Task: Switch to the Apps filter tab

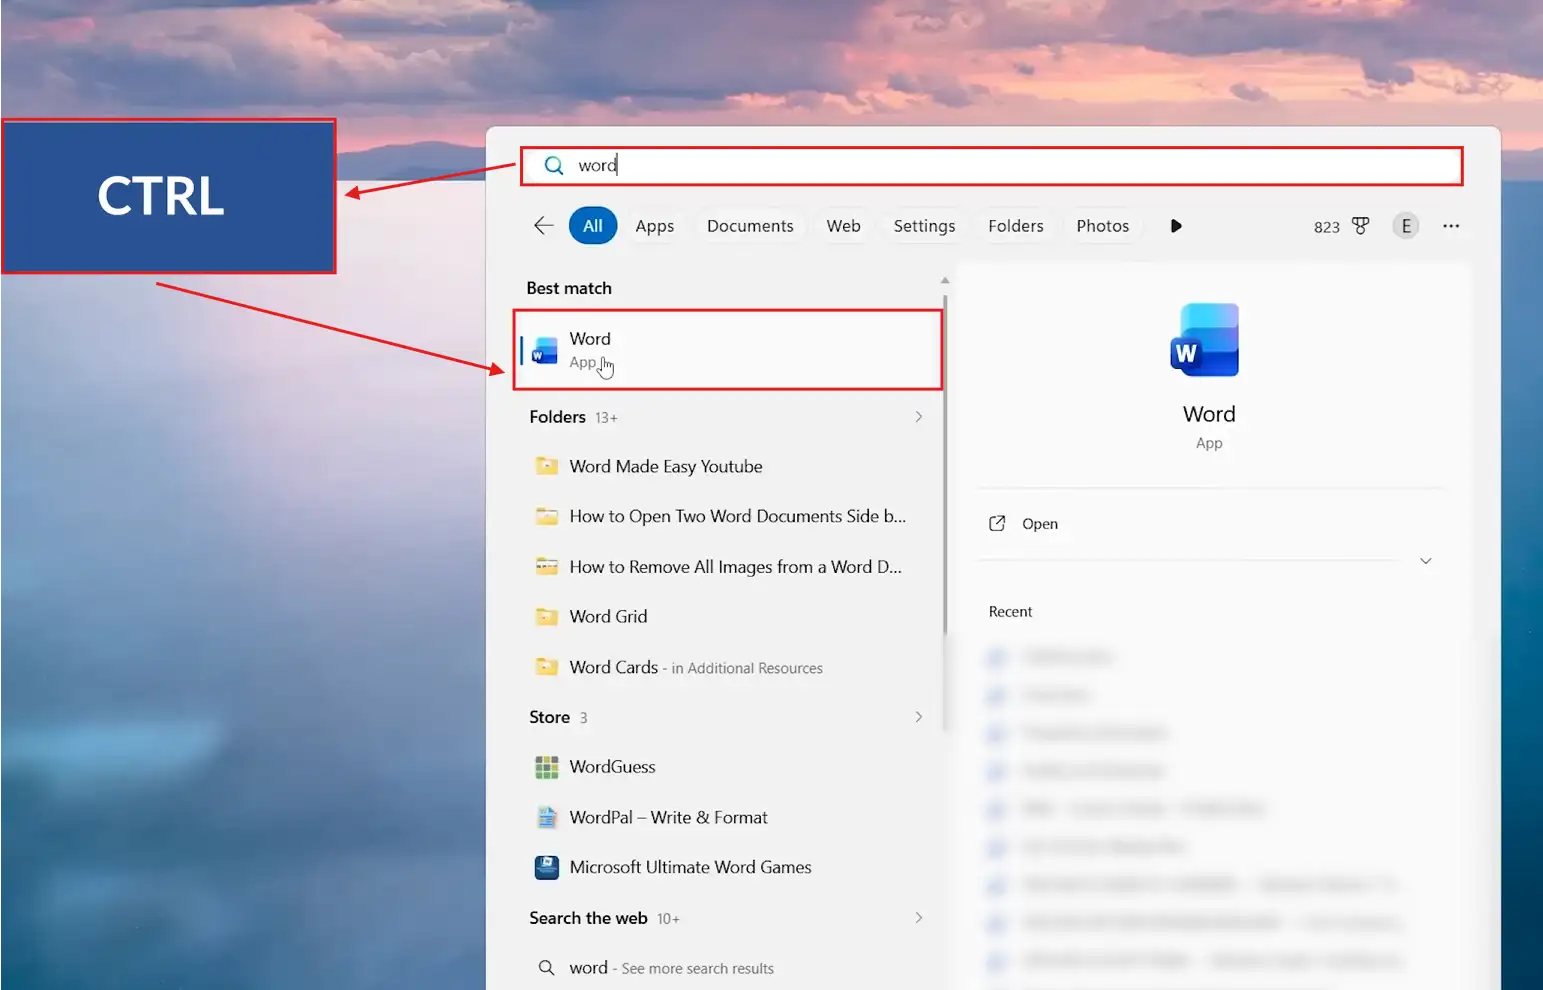Action: pyautogui.click(x=655, y=226)
